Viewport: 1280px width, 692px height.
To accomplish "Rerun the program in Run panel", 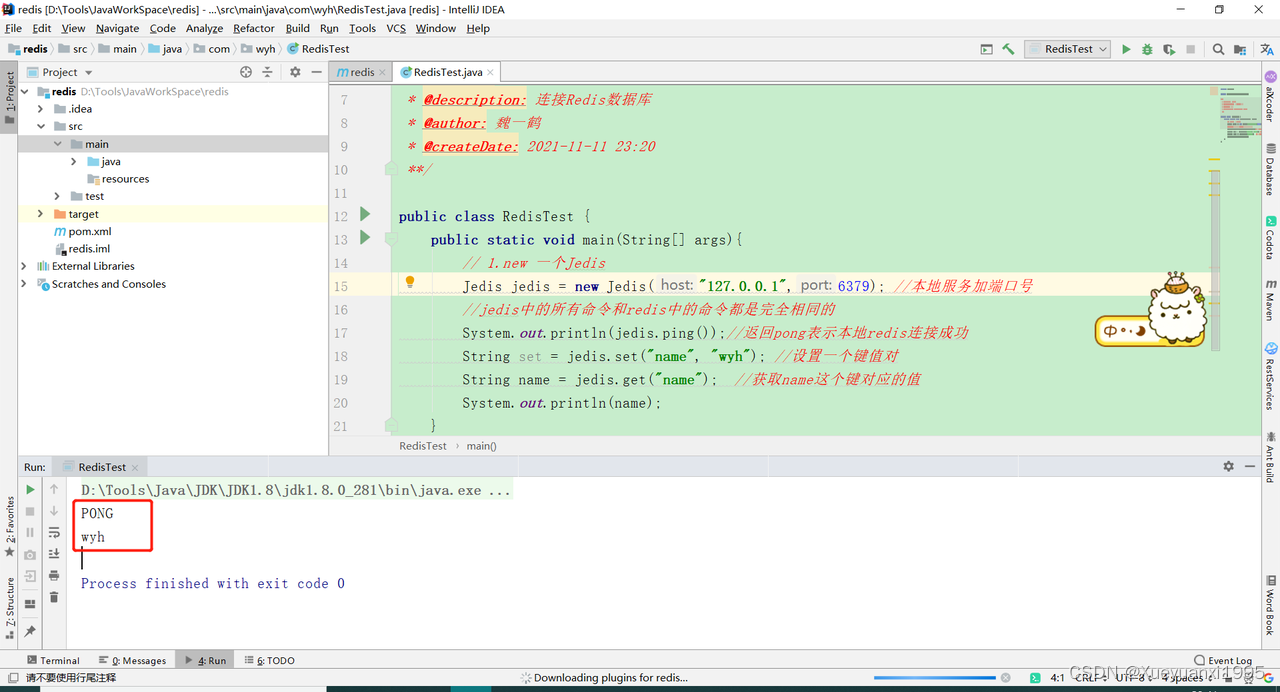I will 30,489.
